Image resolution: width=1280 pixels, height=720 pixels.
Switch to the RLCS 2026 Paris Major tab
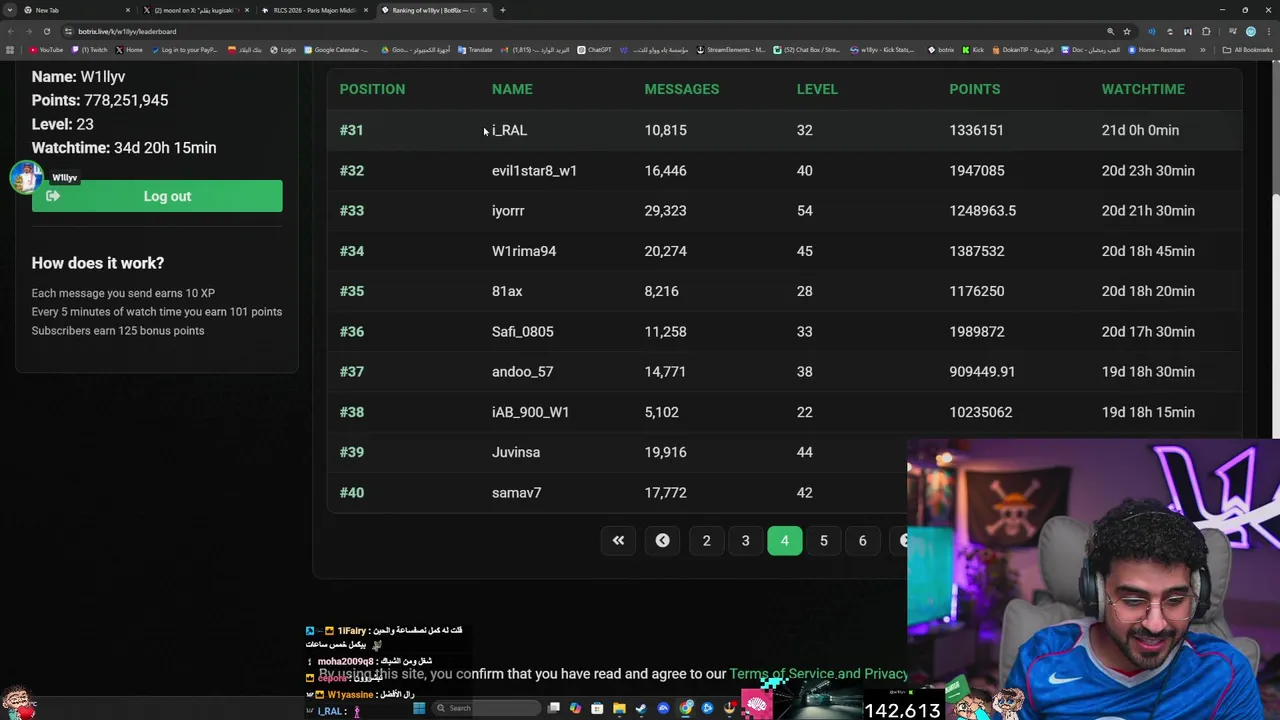click(313, 10)
